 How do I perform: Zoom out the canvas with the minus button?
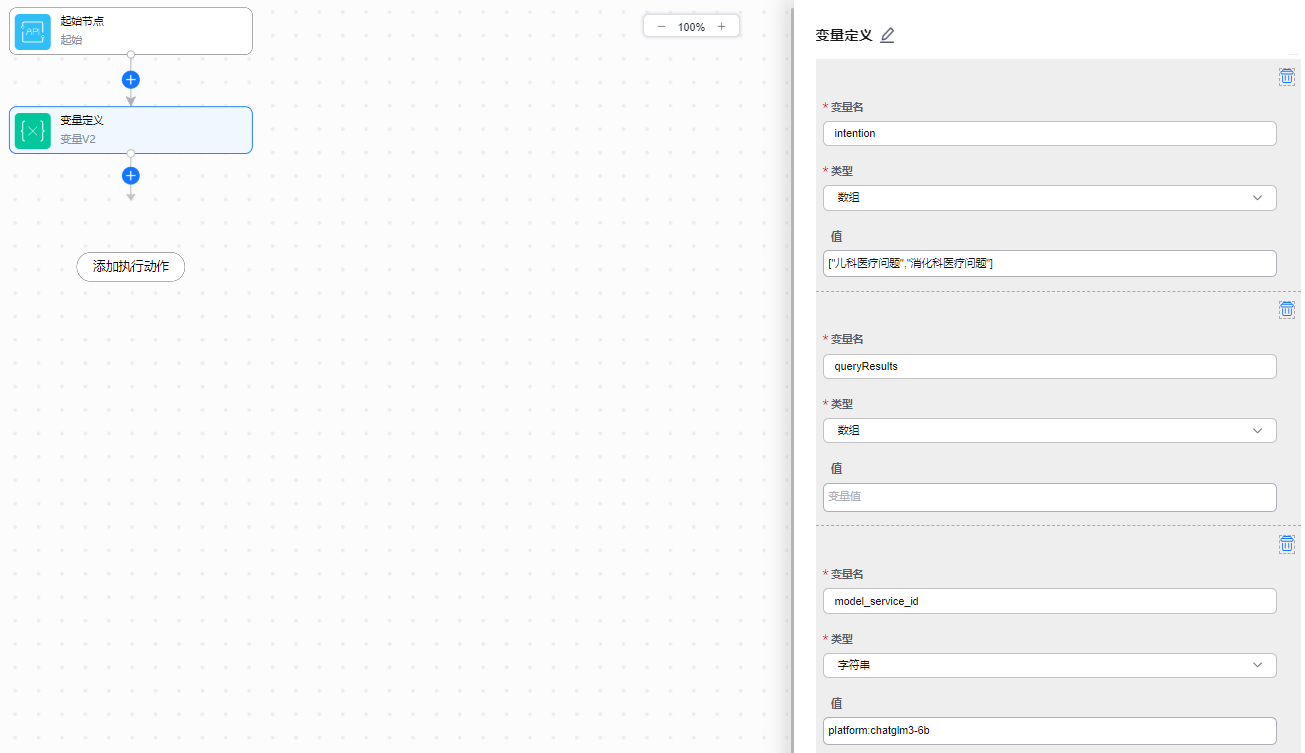coord(661,26)
